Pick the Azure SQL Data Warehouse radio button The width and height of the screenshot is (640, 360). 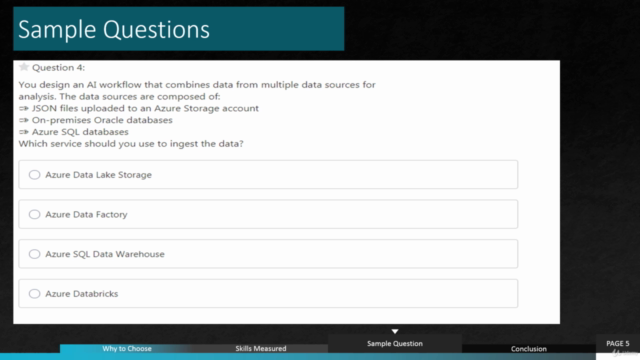(x=35, y=254)
